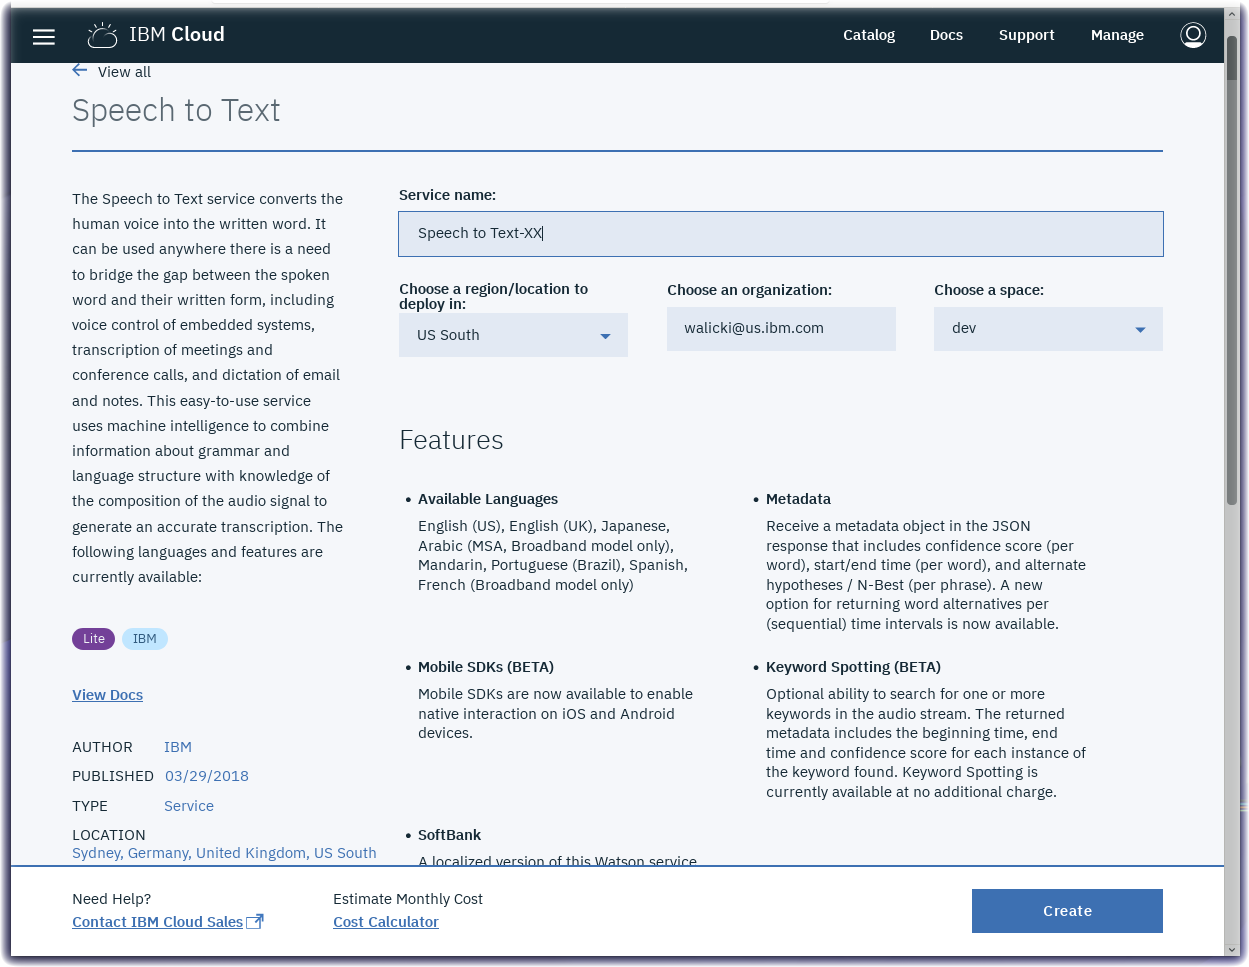Click the published date 03/29/2018
1249x967 pixels.
pos(207,776)
